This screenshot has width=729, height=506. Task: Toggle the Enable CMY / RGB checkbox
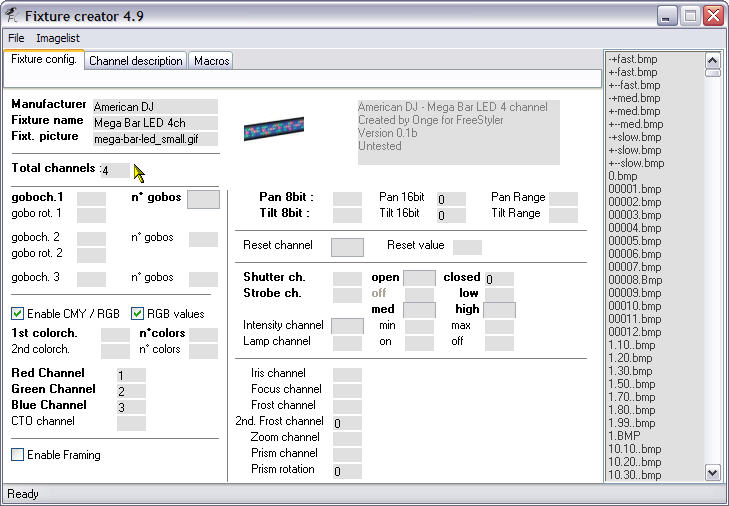[18, 314]
